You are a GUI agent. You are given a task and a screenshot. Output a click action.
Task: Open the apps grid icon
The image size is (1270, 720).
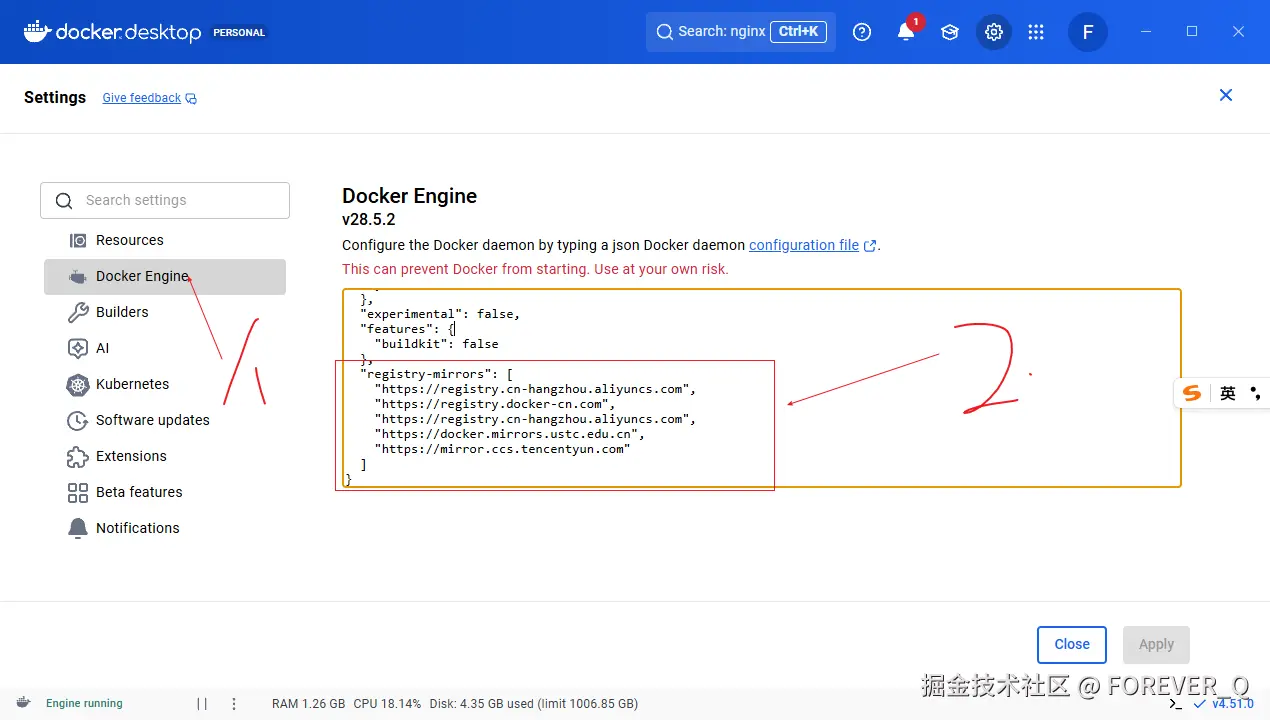coord(1036,32)
